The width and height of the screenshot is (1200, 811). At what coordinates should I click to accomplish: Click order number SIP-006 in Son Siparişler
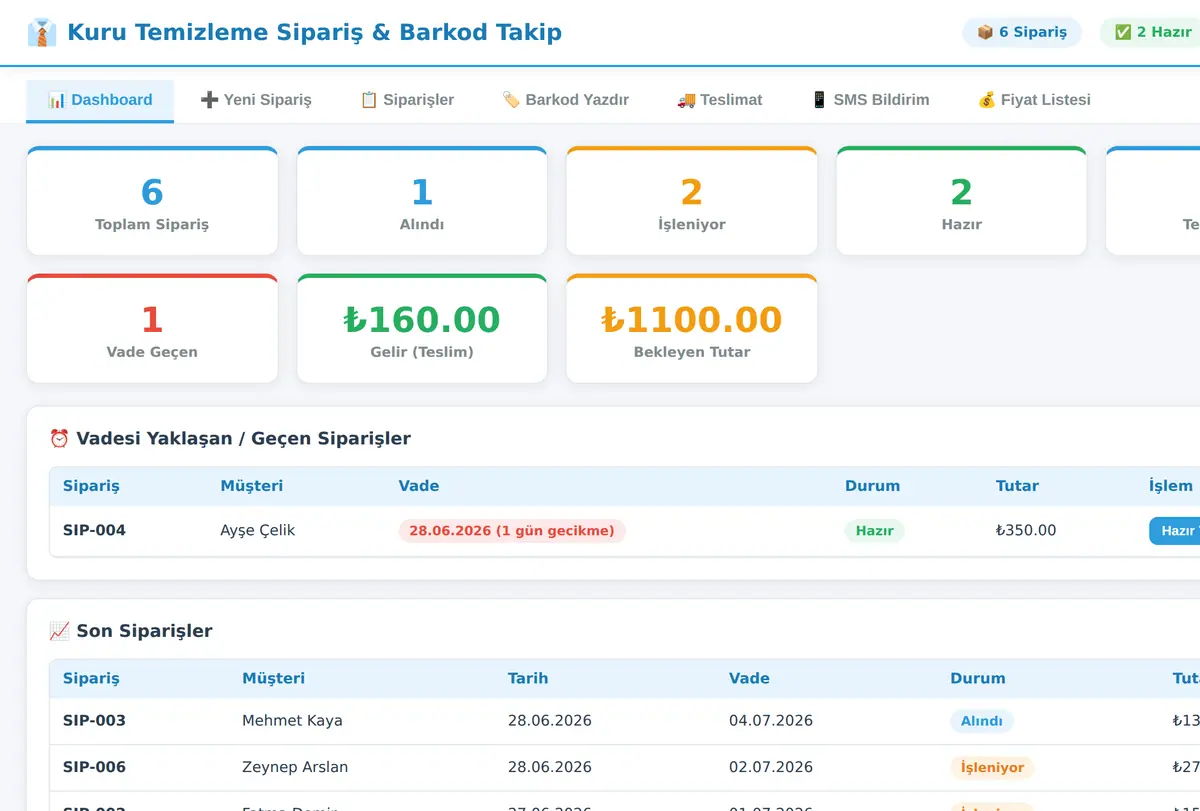[x=94, y=767]
